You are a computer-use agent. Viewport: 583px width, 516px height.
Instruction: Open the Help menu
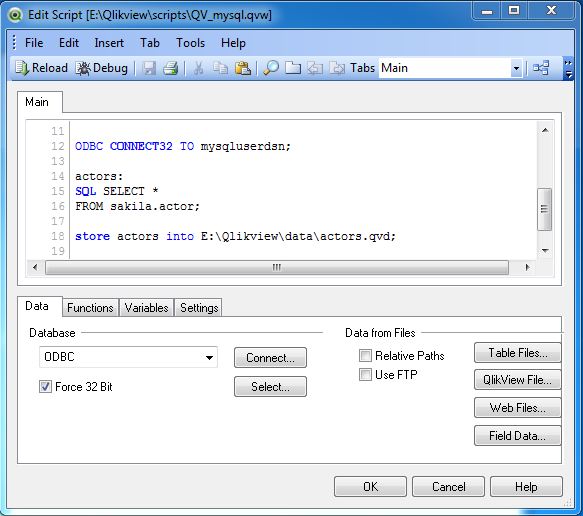[x=233, y=43]
